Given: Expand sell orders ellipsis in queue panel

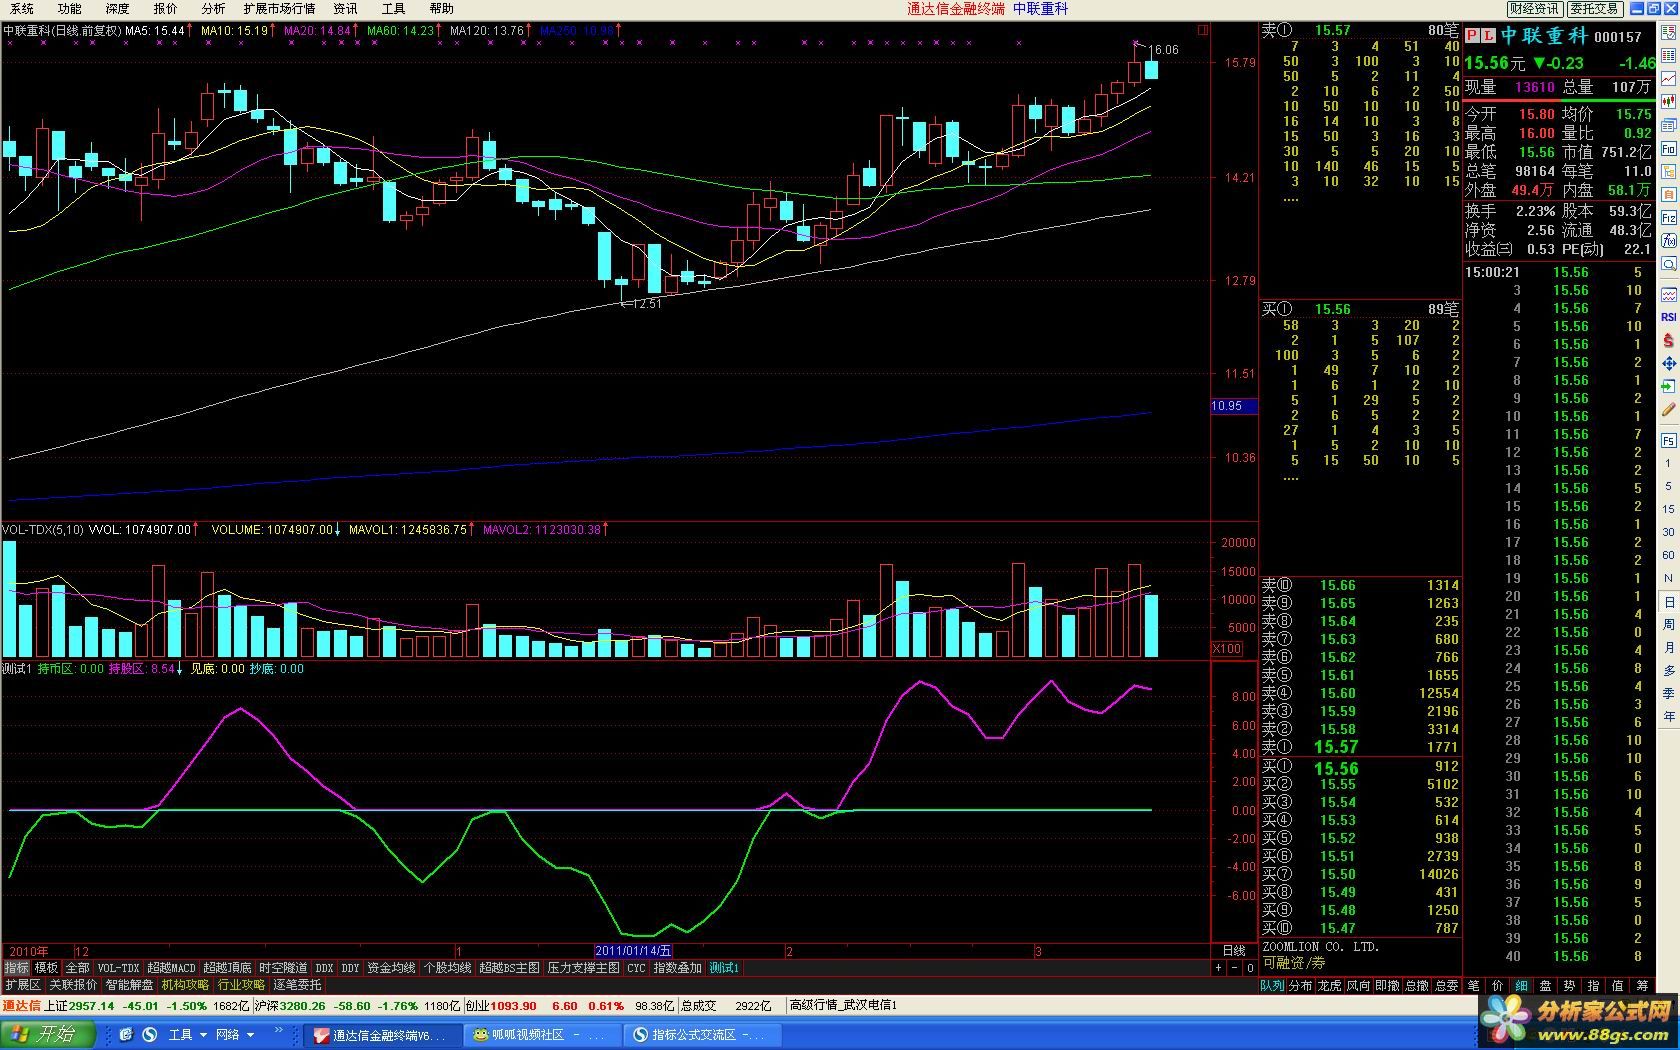Looking at the screenshot, I should coord(1291,198).
